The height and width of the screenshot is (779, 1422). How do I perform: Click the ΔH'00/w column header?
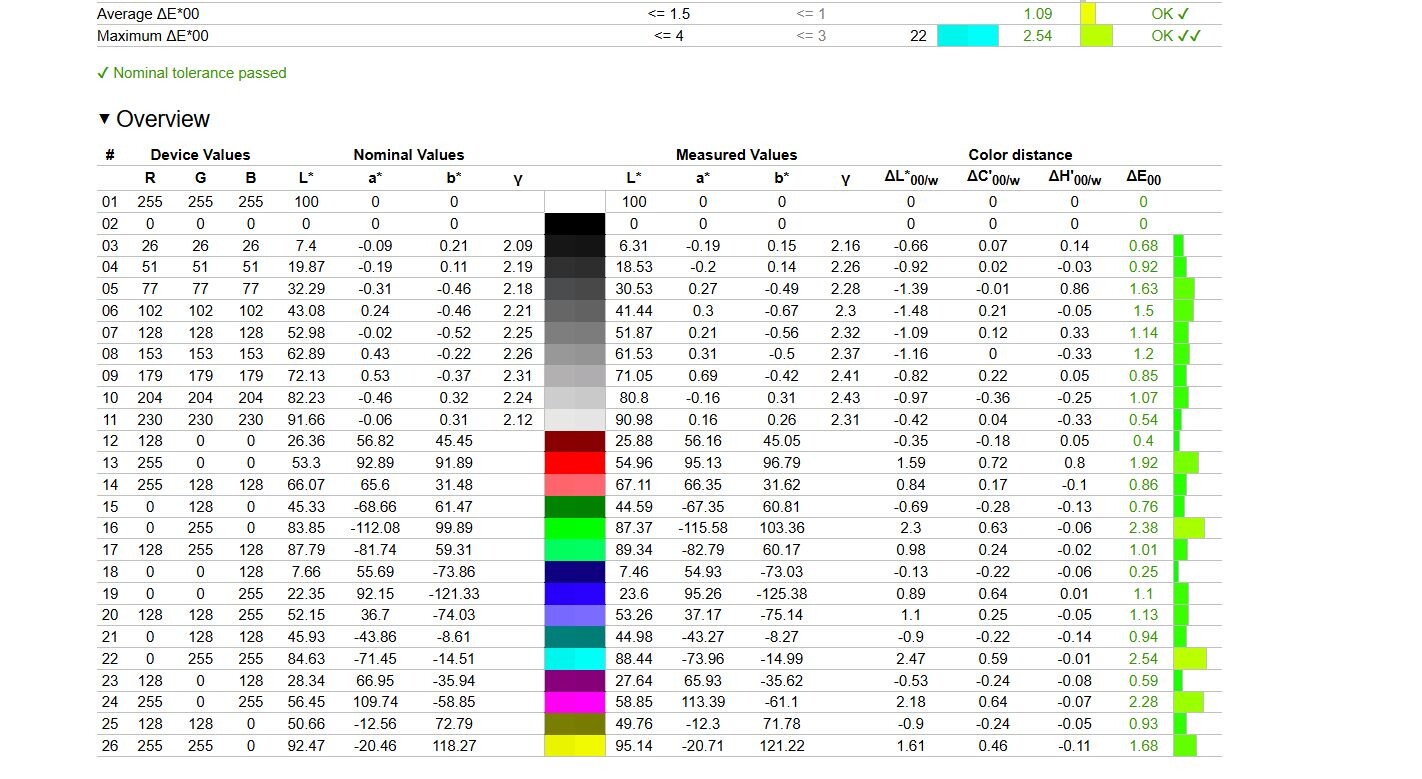[x=1075, y=178]
